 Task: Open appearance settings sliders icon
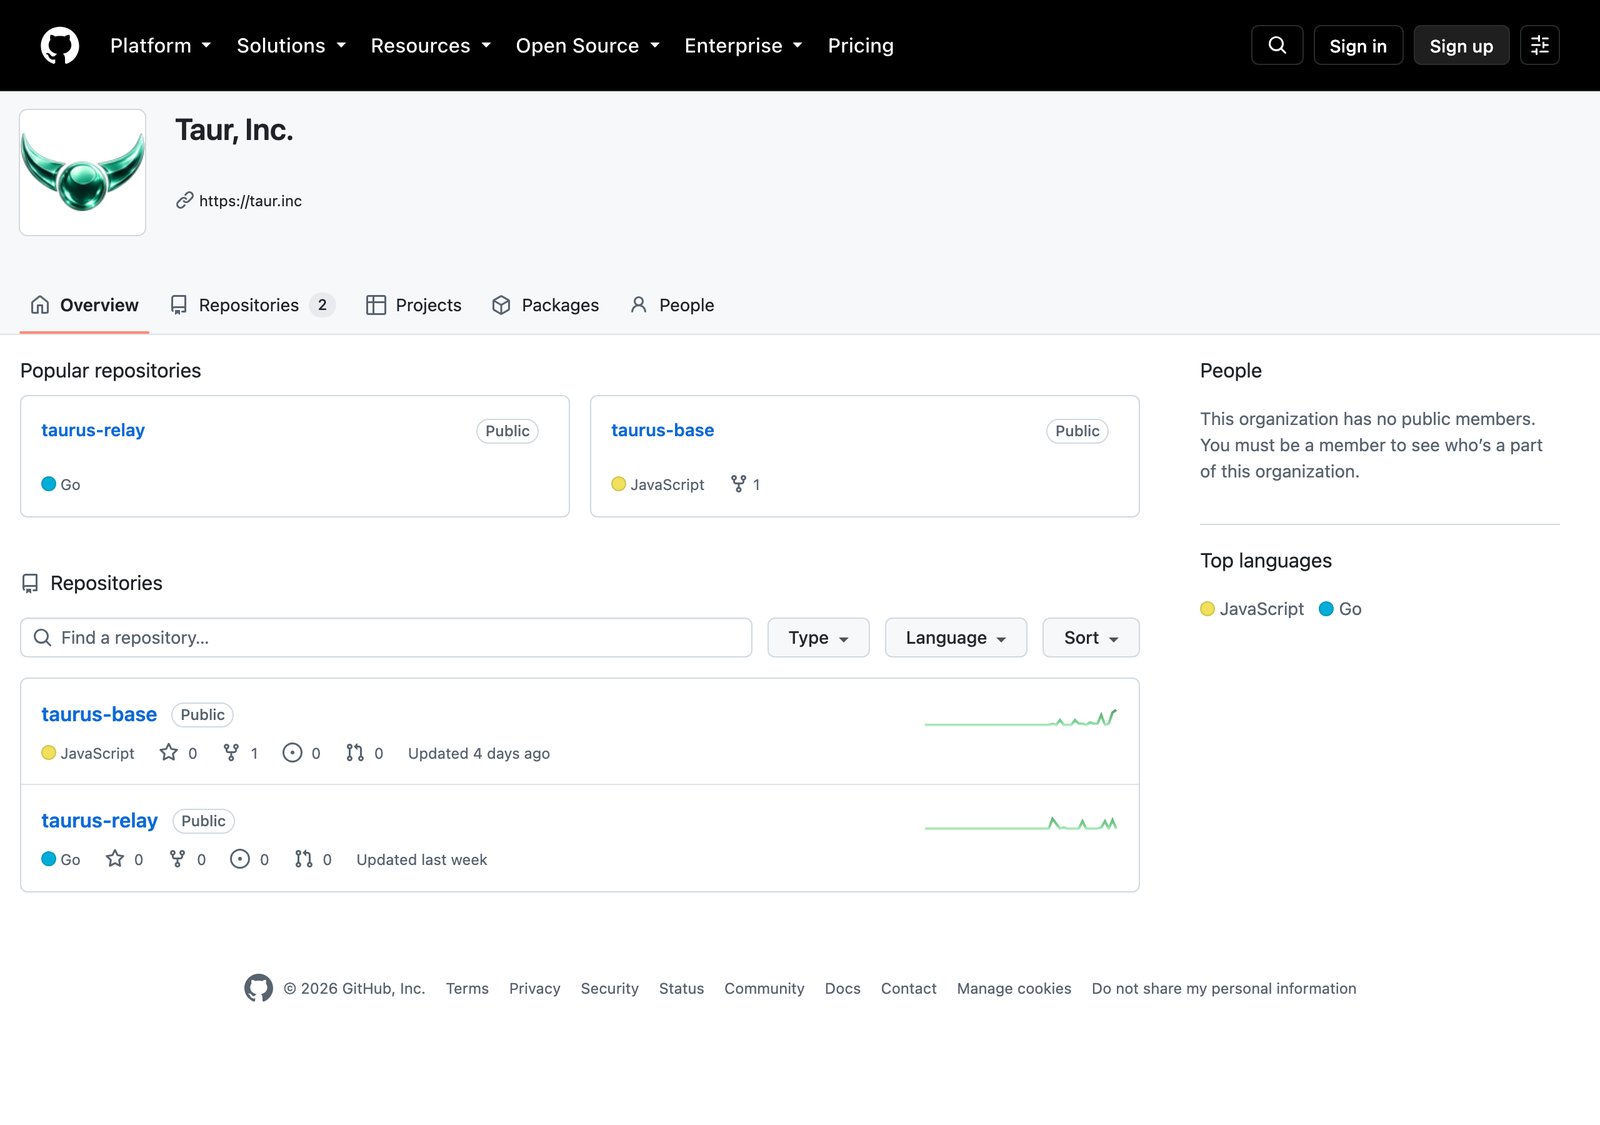1540,45
